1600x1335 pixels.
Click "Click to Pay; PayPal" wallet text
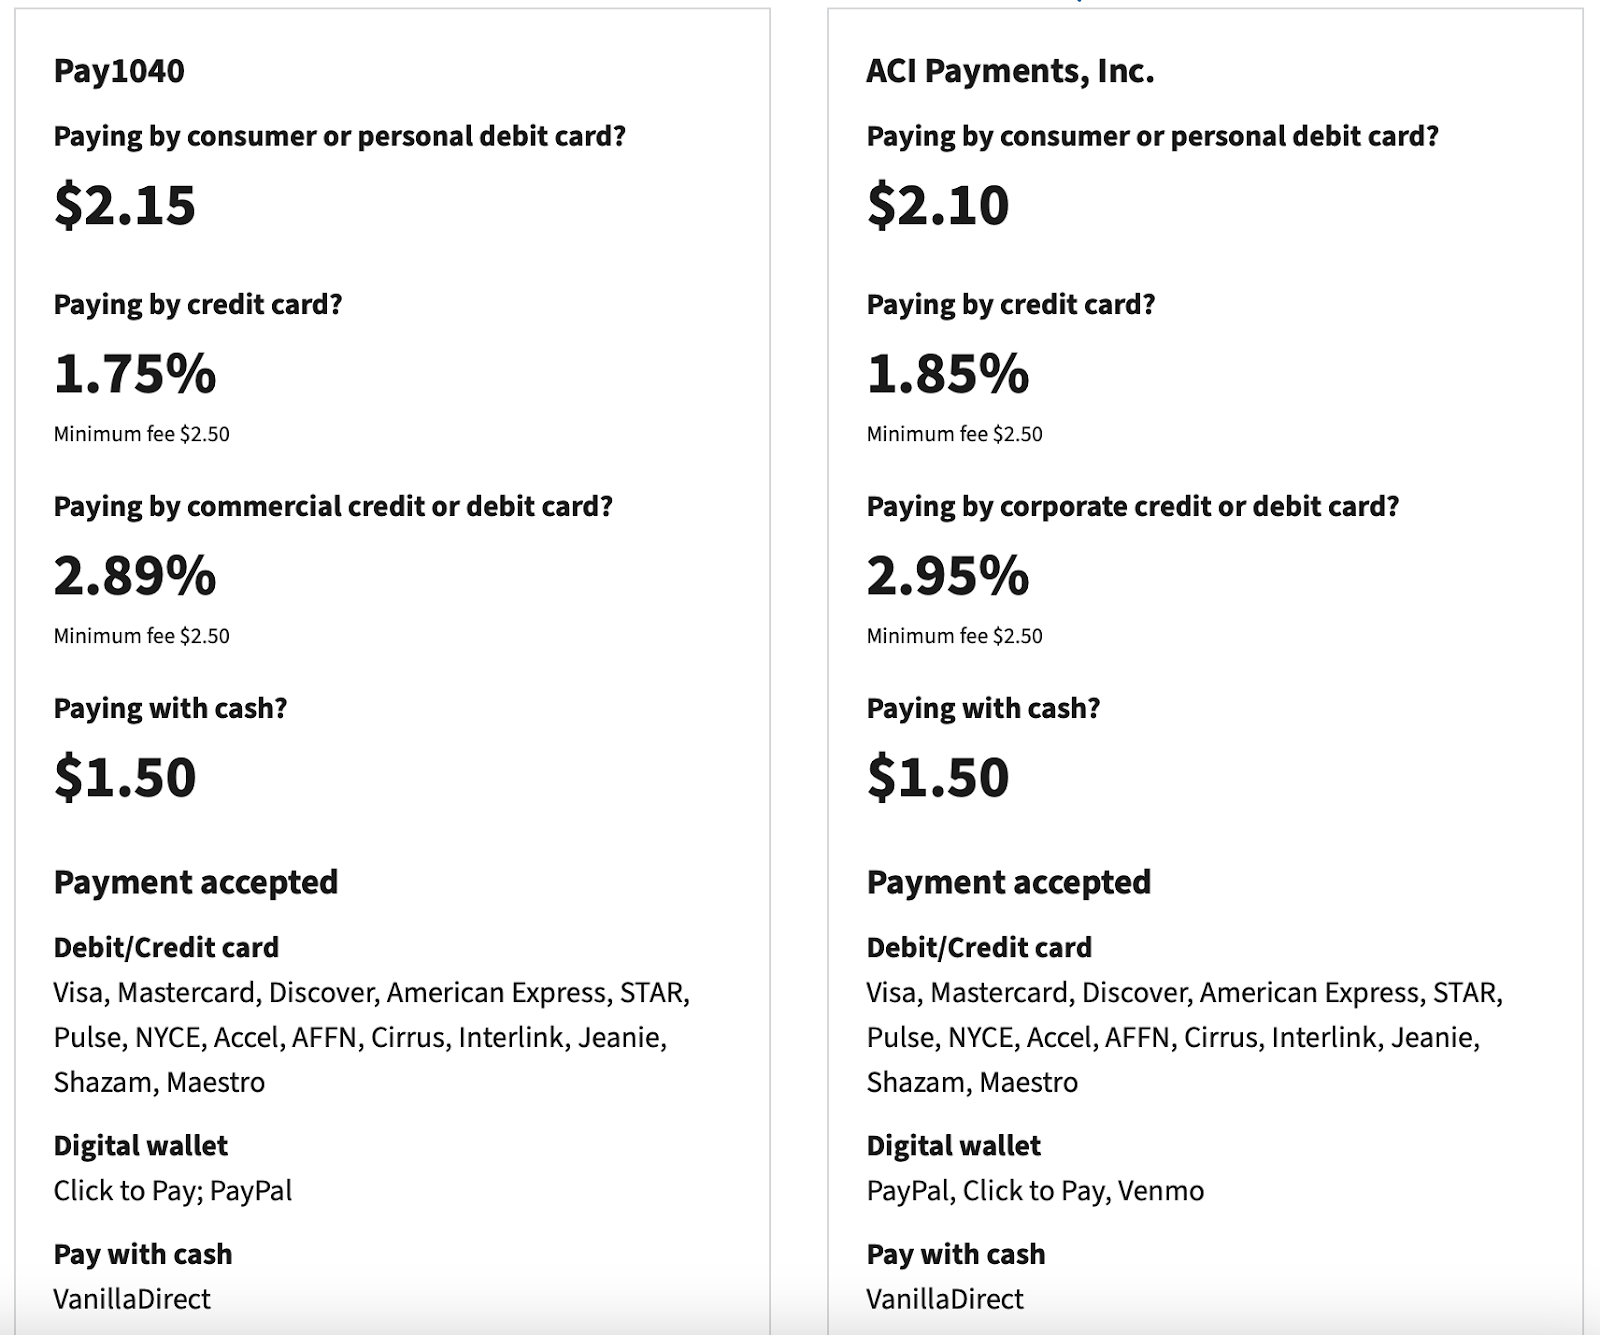[173, 1190]
